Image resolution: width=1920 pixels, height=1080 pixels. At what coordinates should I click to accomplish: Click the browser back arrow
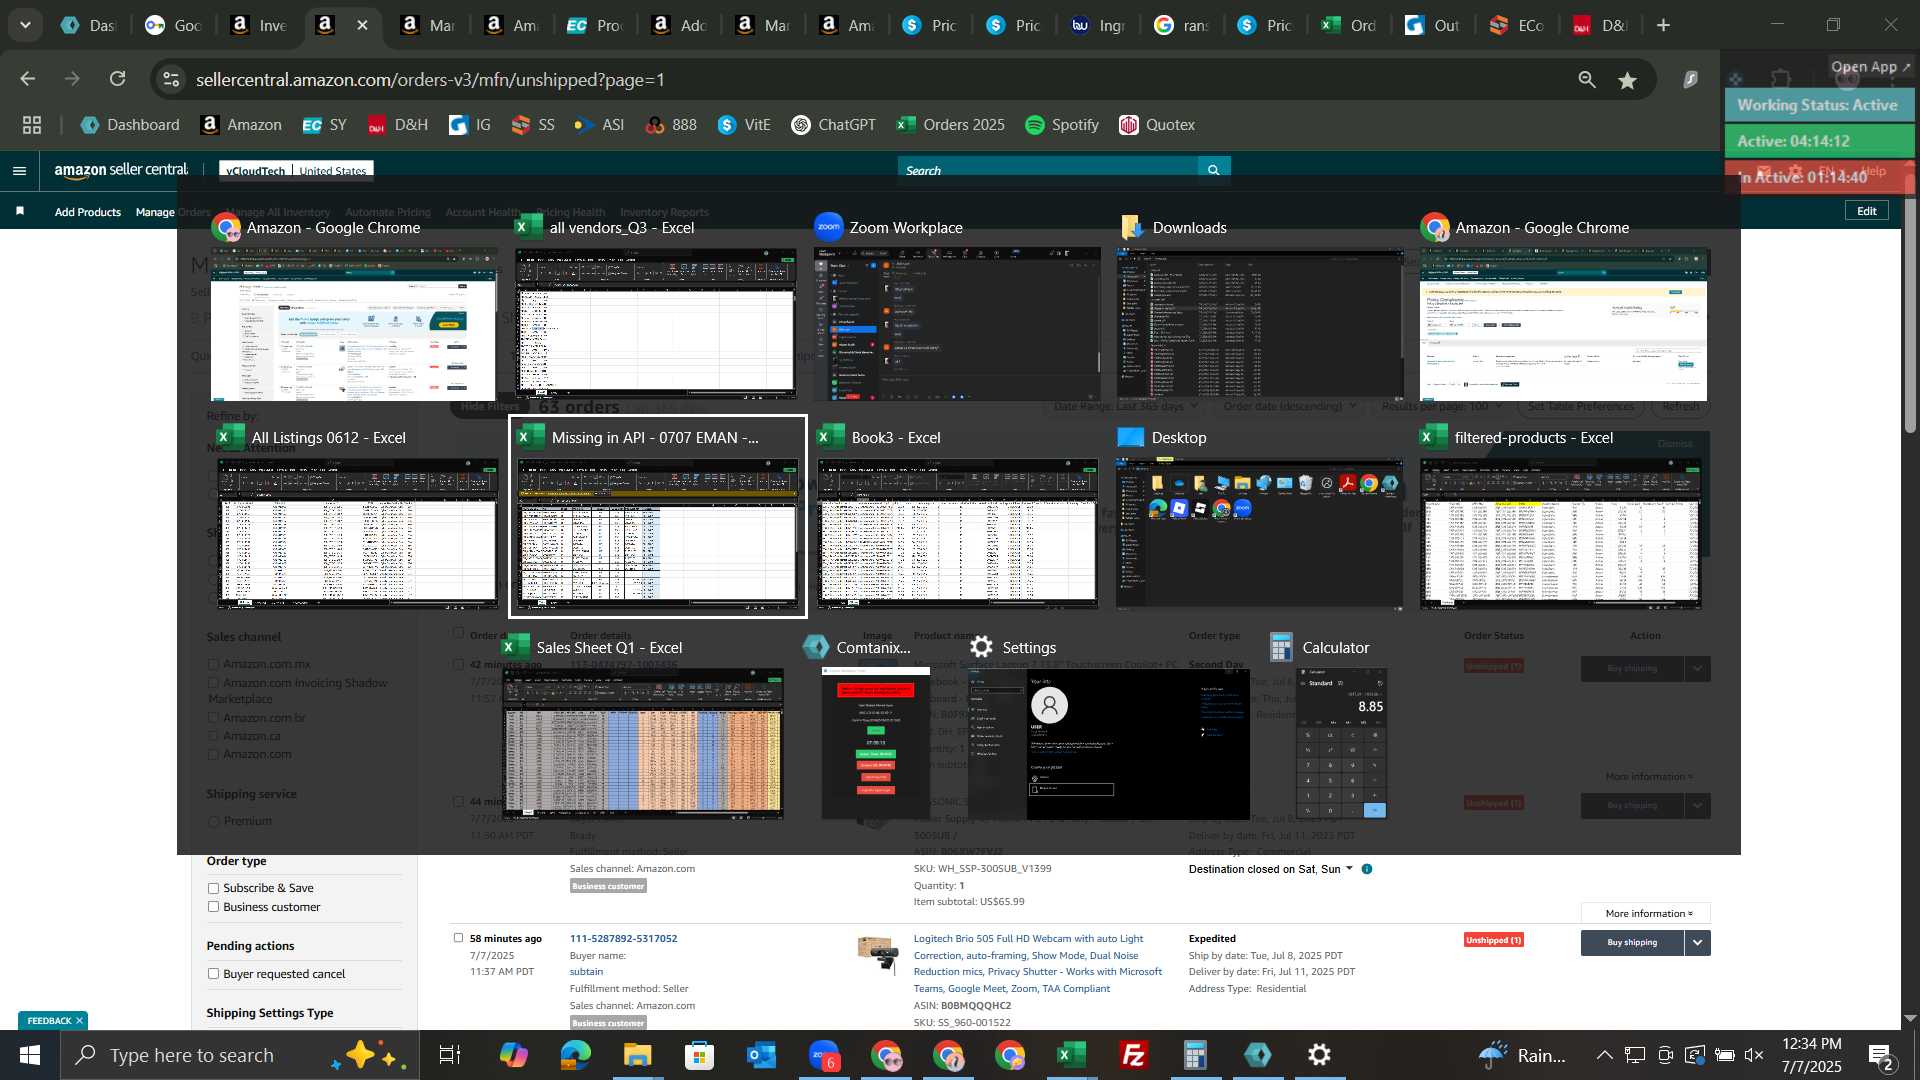(x=28, y=79)
